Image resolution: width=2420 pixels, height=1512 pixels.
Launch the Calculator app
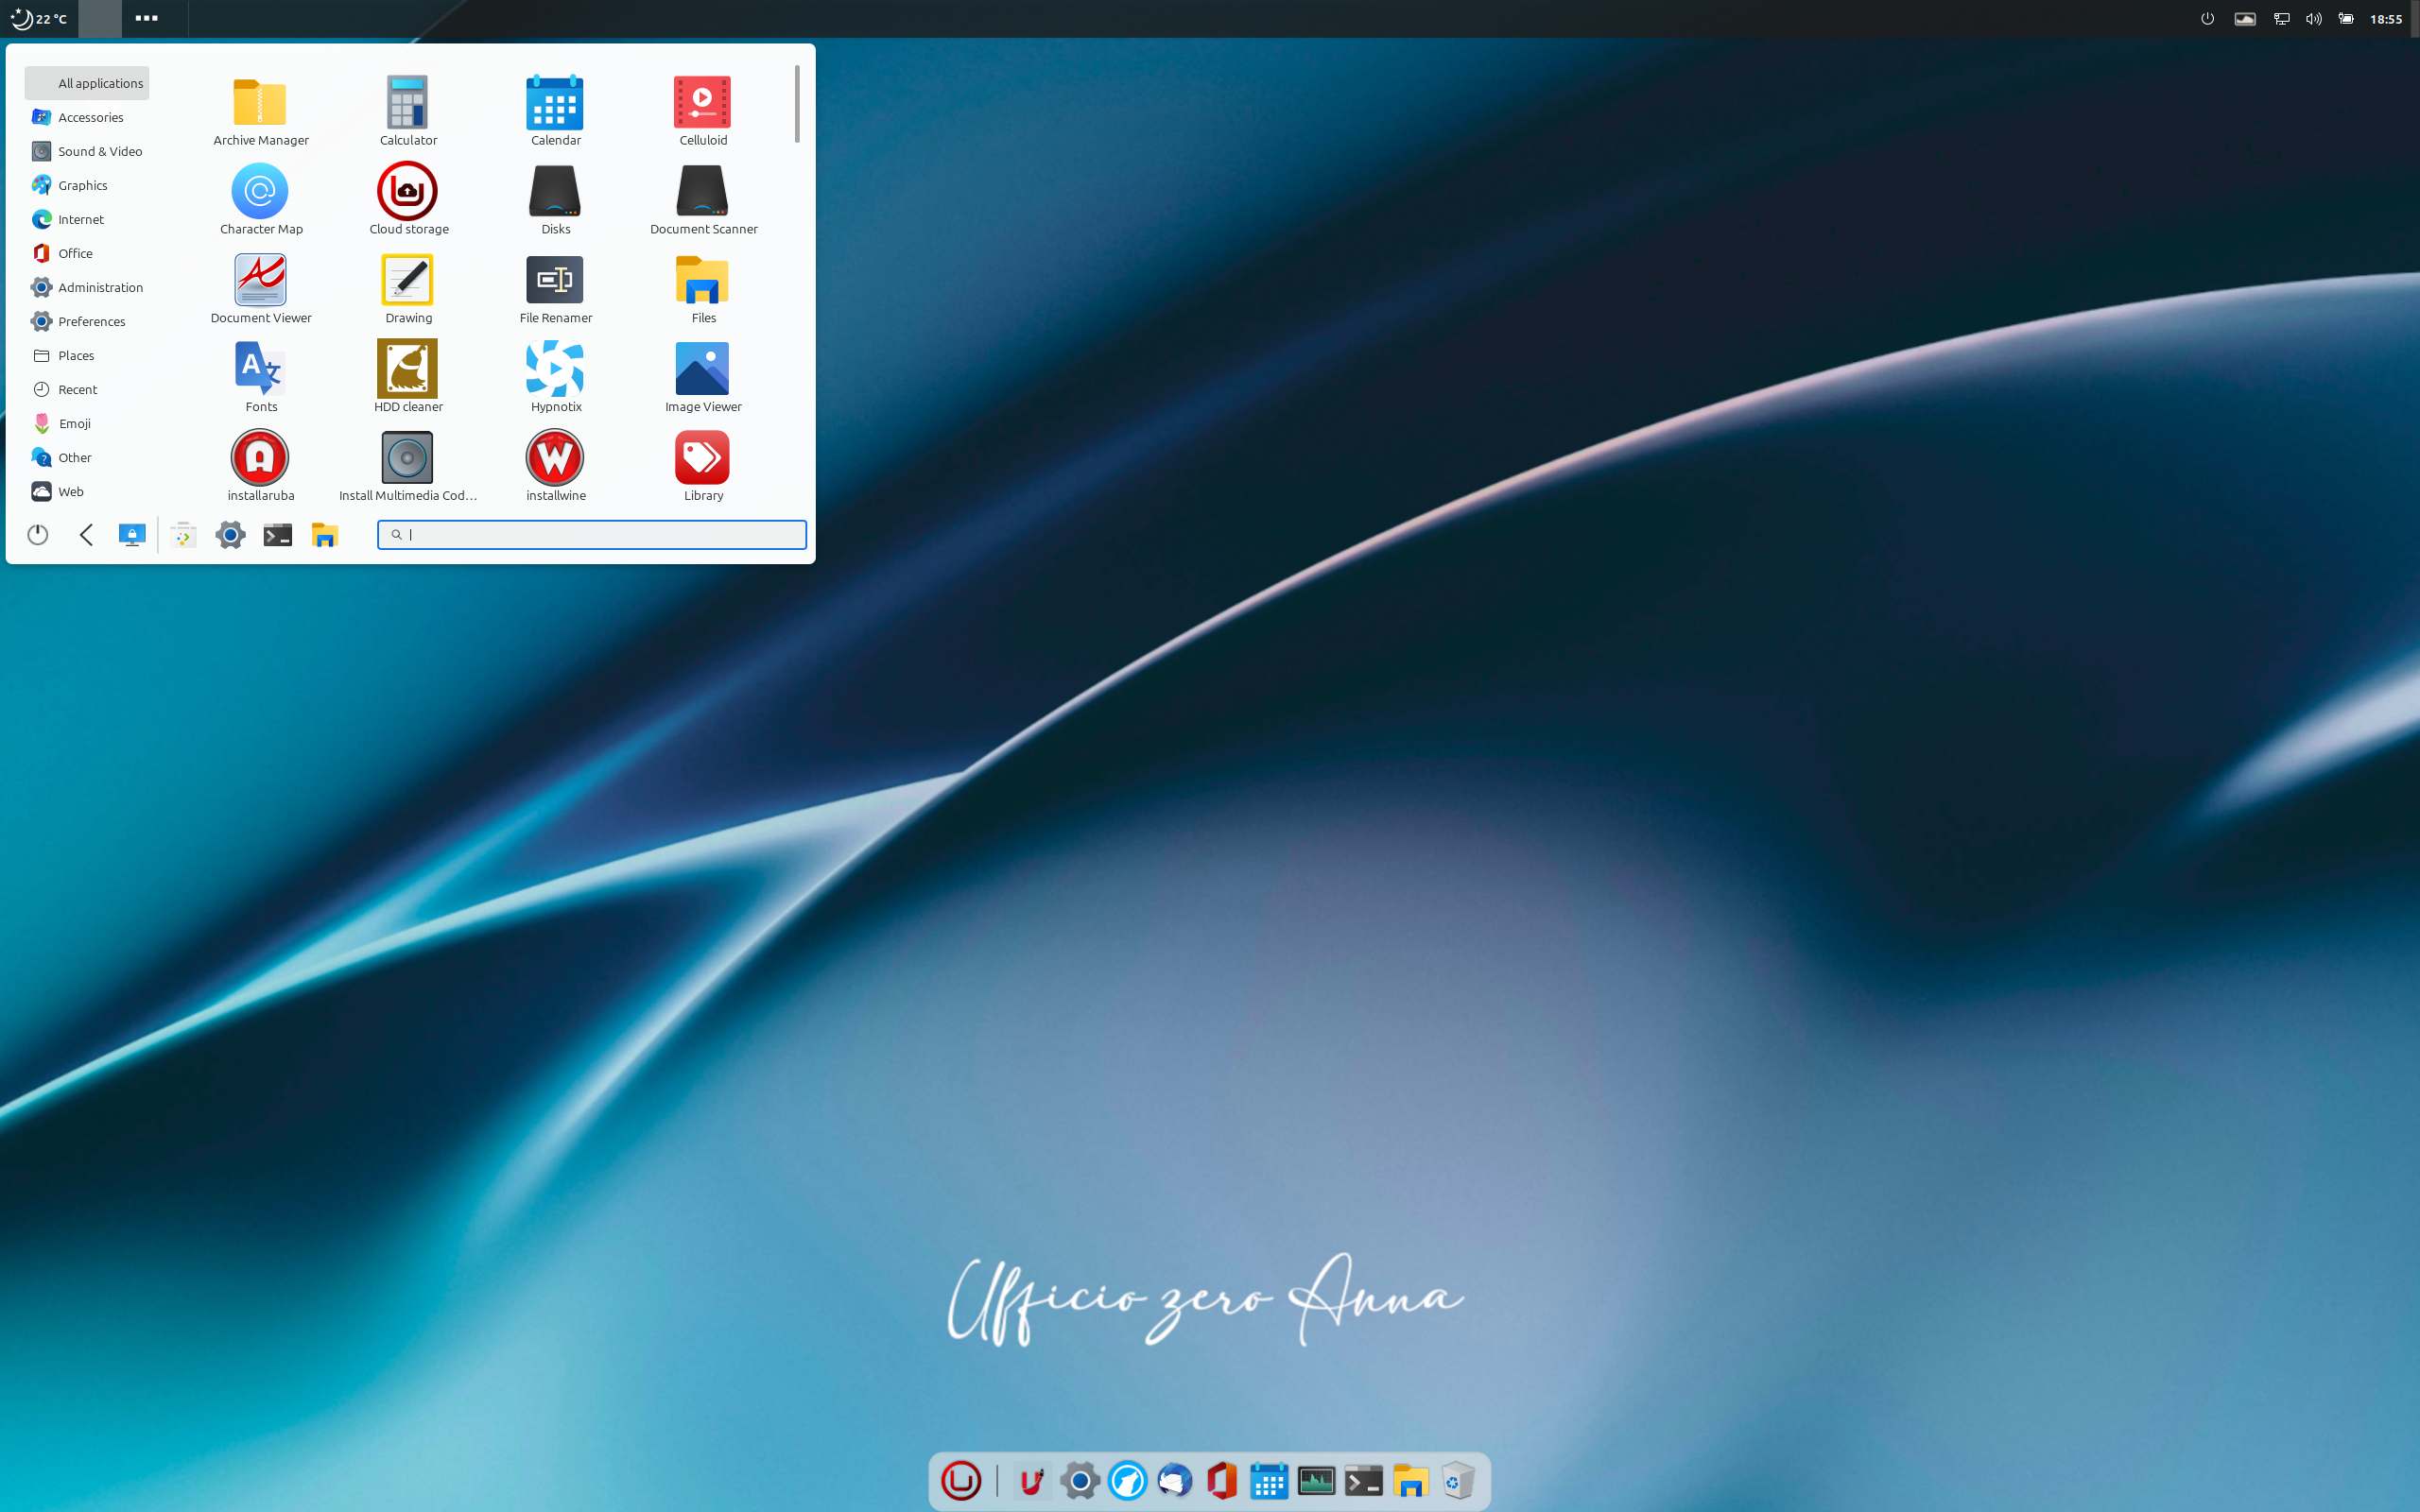[408, 111]
